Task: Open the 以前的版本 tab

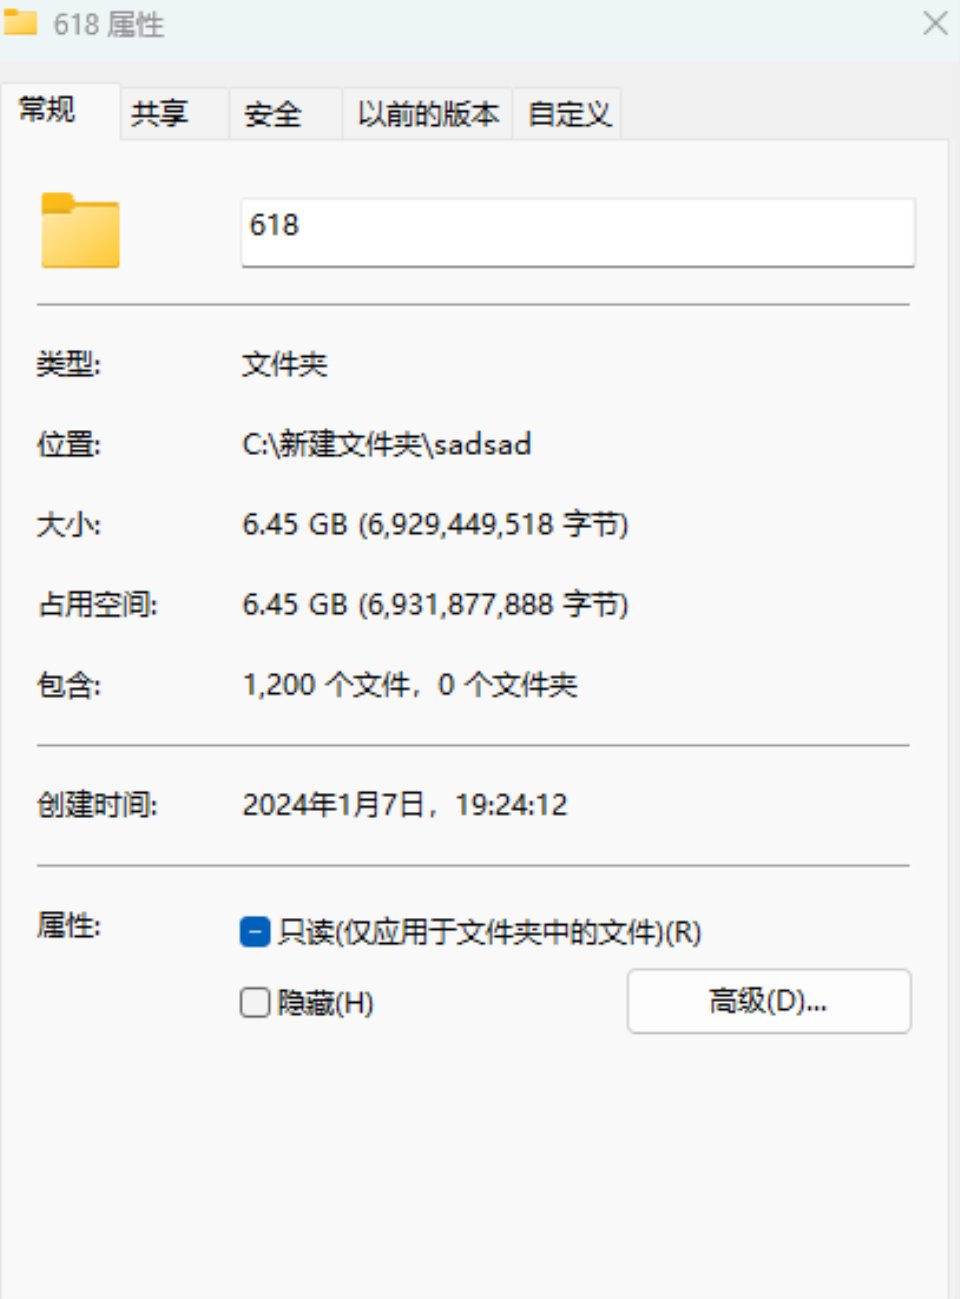Action: (x=428, y=114)
